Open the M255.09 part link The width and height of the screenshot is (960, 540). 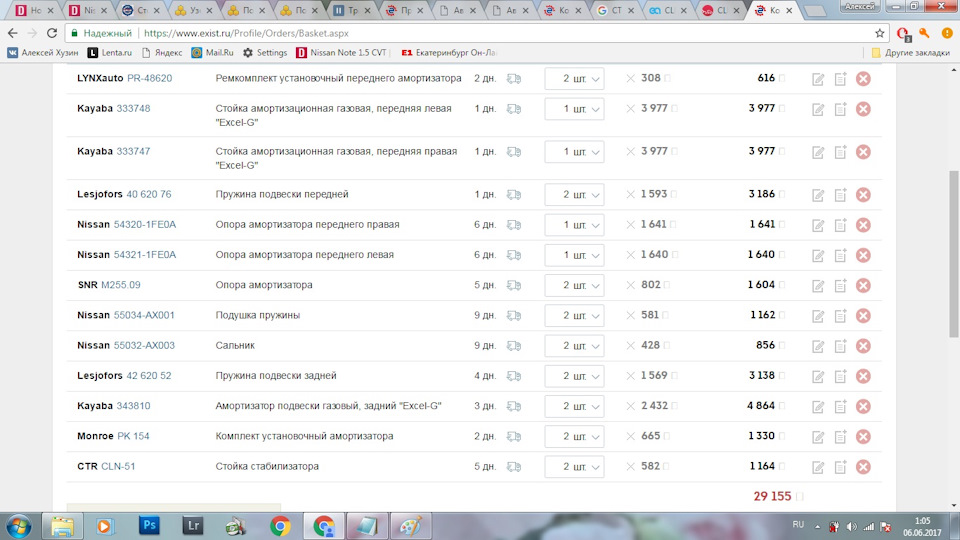[121, 285]
